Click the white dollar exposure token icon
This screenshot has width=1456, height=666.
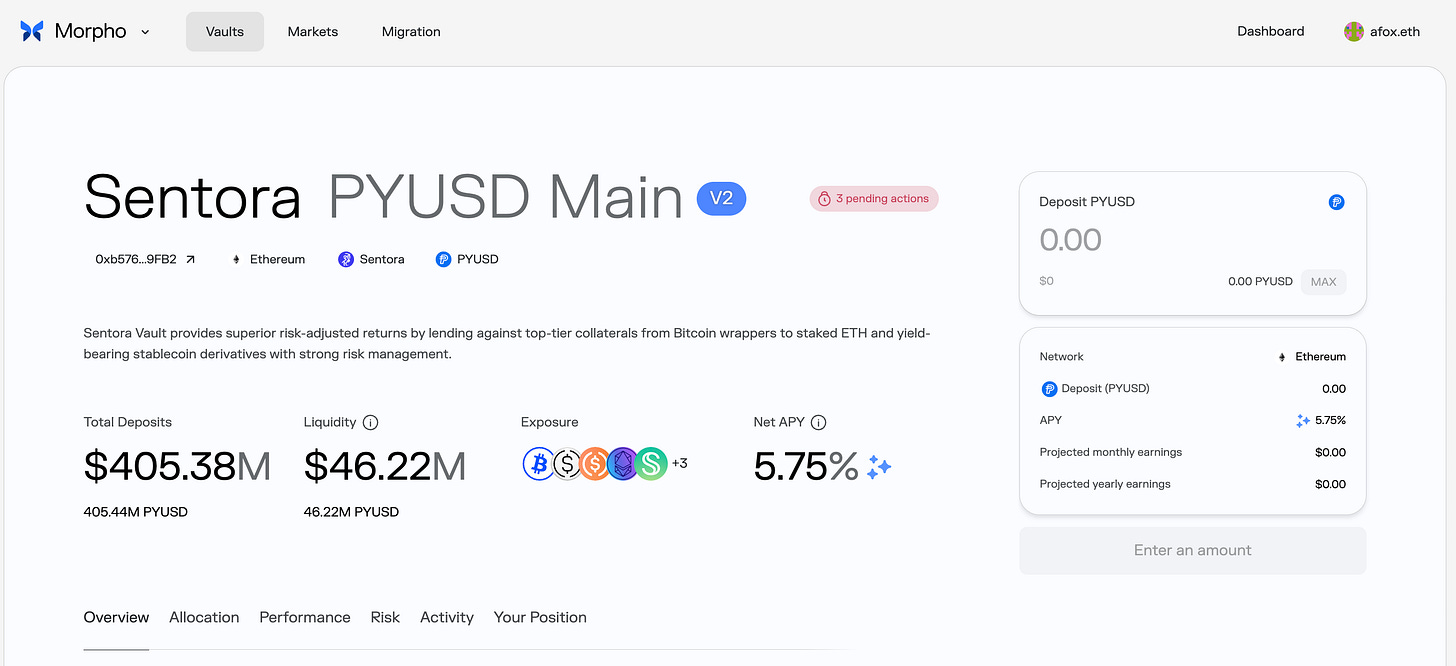click(x=567, y=463)
